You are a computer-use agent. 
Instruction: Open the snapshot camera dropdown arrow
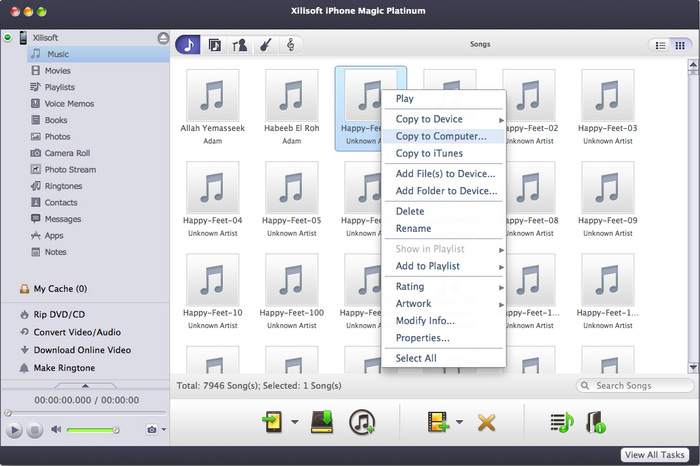click(164, 429)
